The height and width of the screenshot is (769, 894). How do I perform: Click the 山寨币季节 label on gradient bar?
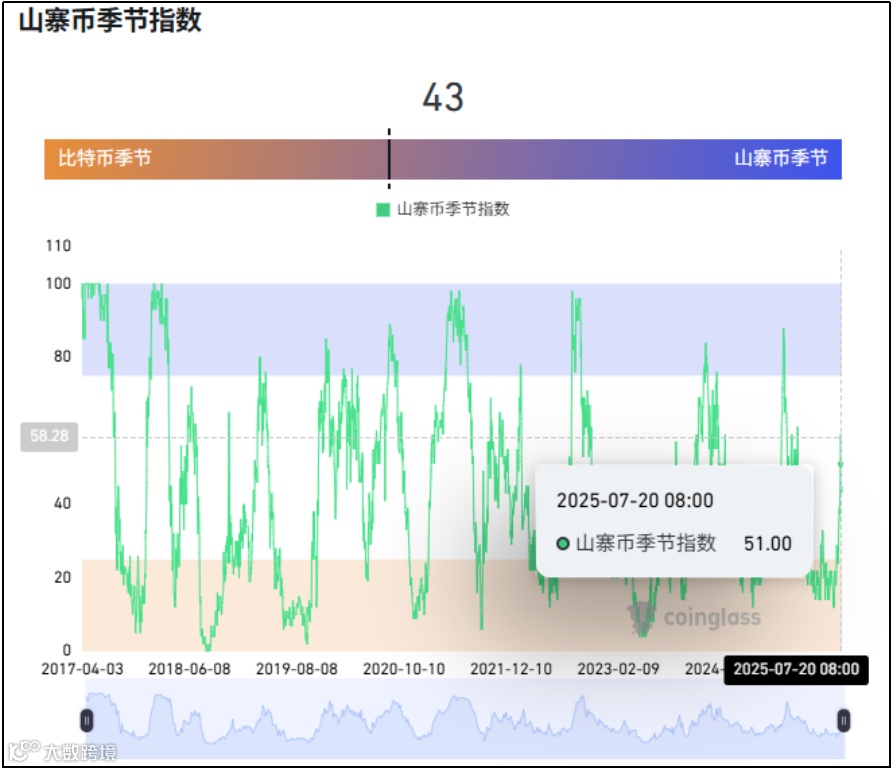click(x=781, y=158)
